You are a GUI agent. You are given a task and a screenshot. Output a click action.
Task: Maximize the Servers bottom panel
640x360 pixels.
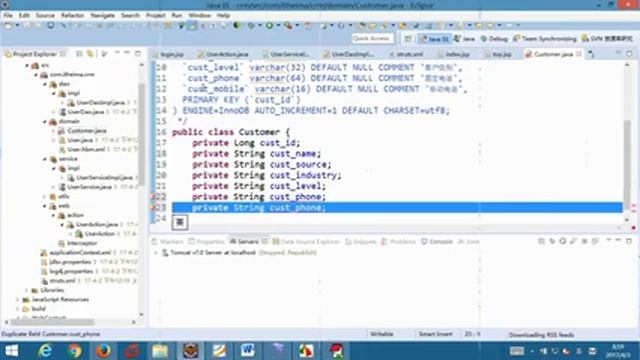(x=629, y=241)
